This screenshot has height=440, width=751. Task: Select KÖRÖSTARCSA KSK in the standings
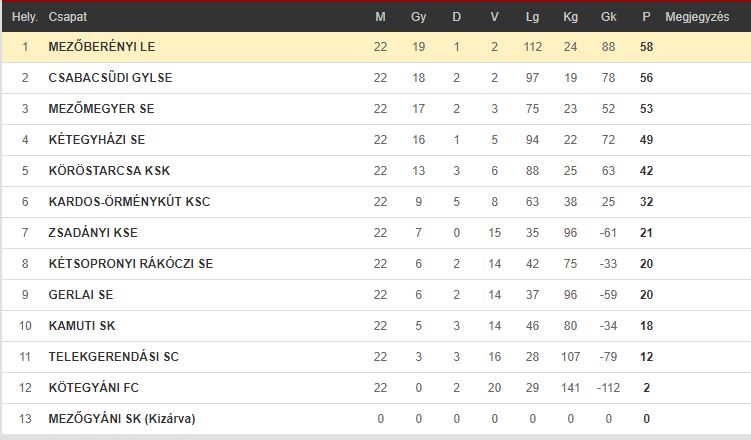tap(109, 171)
